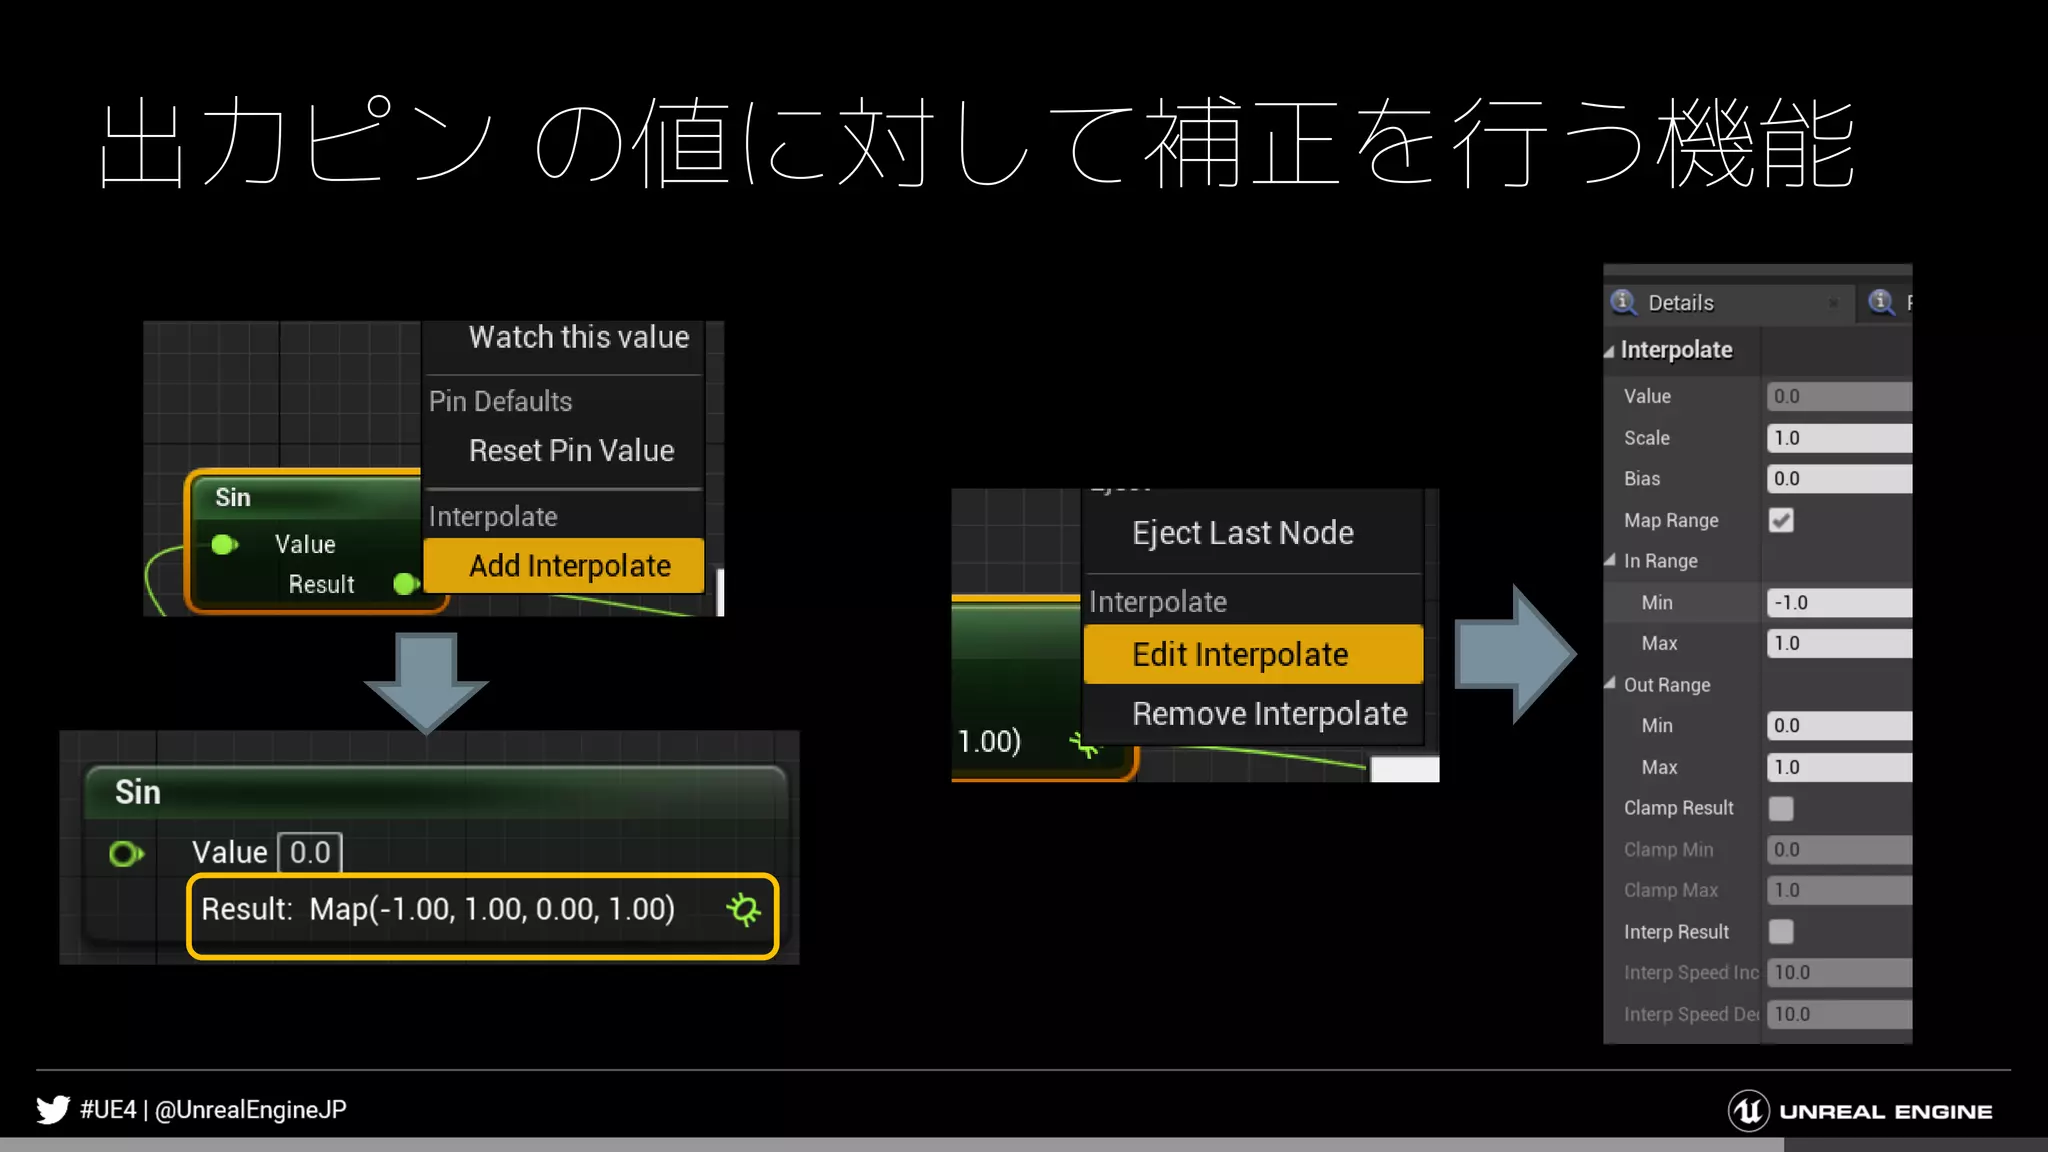The width and height of the screenshot is (2048, 1152).
Task: Click the Result output pin on small Sin node
Action: pos(405,584)
